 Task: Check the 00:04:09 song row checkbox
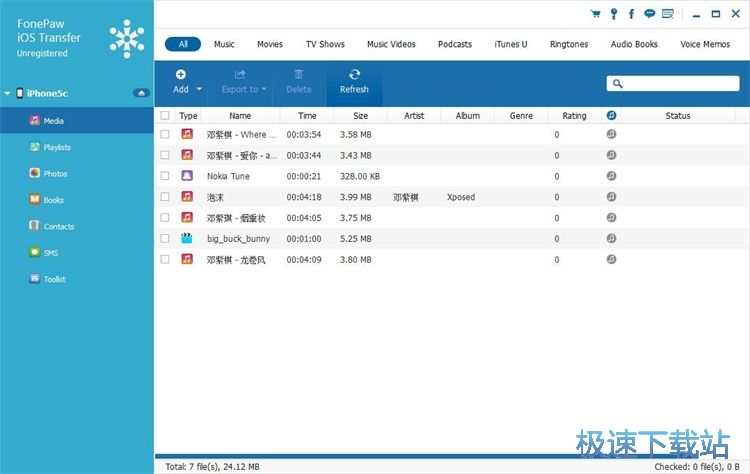[x=165, y=259]
